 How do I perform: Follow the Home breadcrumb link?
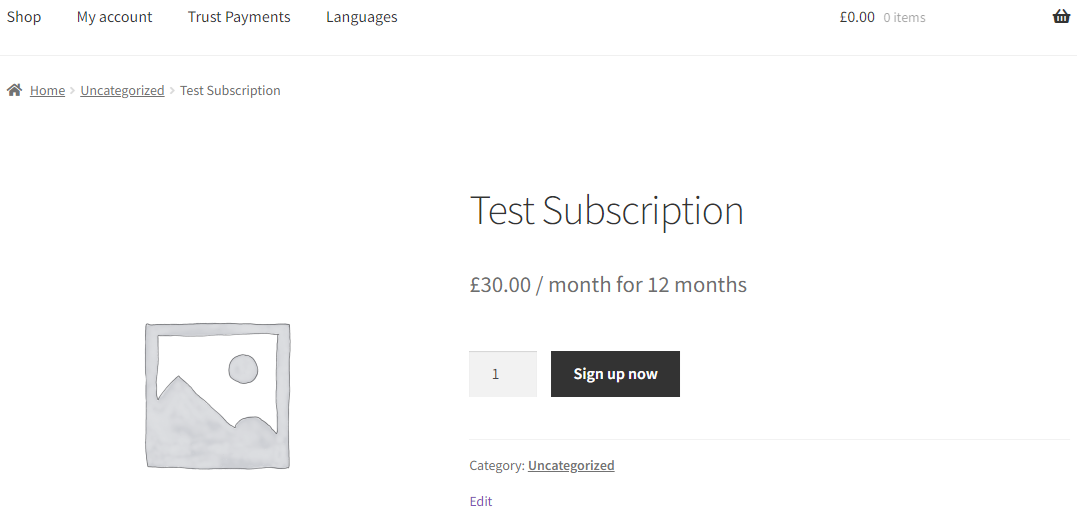click(47, 91)
